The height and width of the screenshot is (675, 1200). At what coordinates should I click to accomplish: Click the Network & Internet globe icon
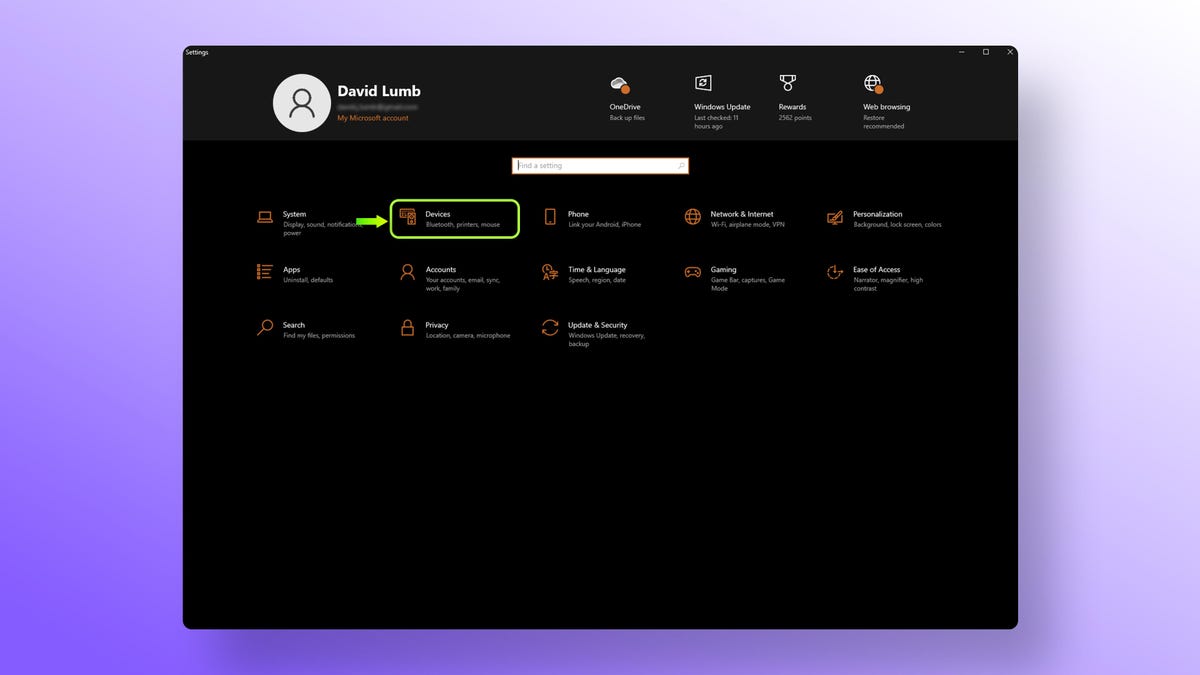[692, 217]
